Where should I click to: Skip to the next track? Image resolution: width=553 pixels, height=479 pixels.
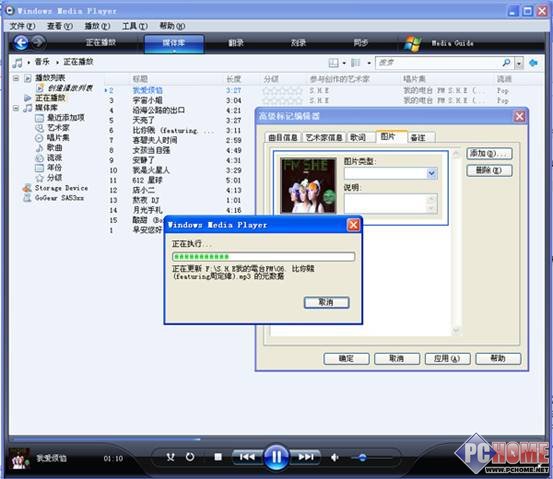pos(306,457)
